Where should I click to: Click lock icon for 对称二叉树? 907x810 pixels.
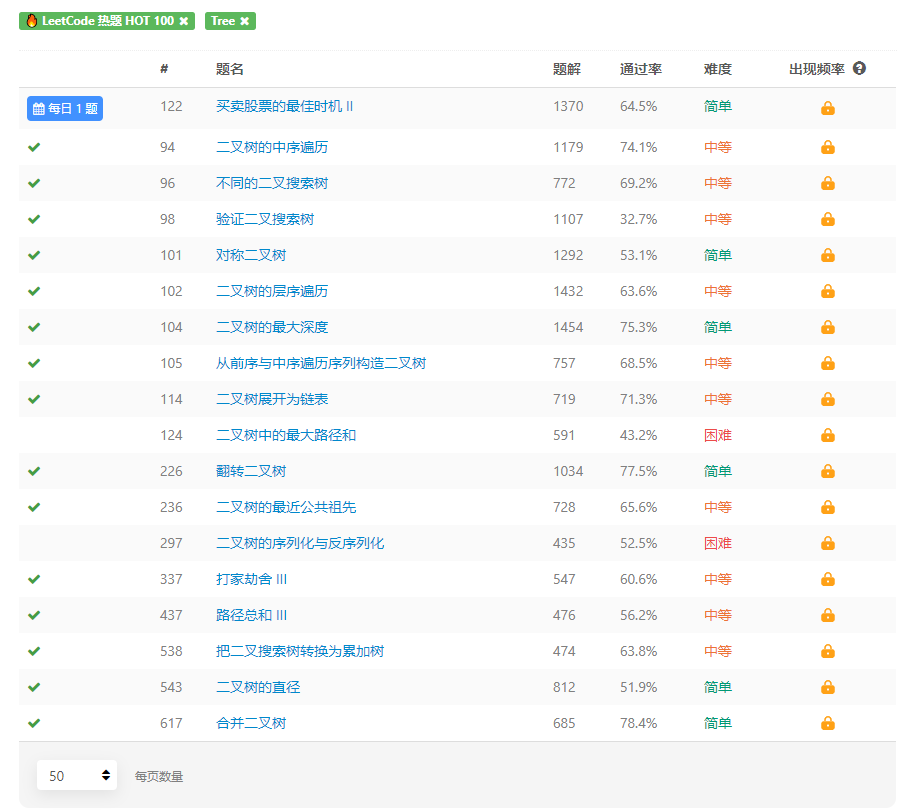(x=828, y=255)
